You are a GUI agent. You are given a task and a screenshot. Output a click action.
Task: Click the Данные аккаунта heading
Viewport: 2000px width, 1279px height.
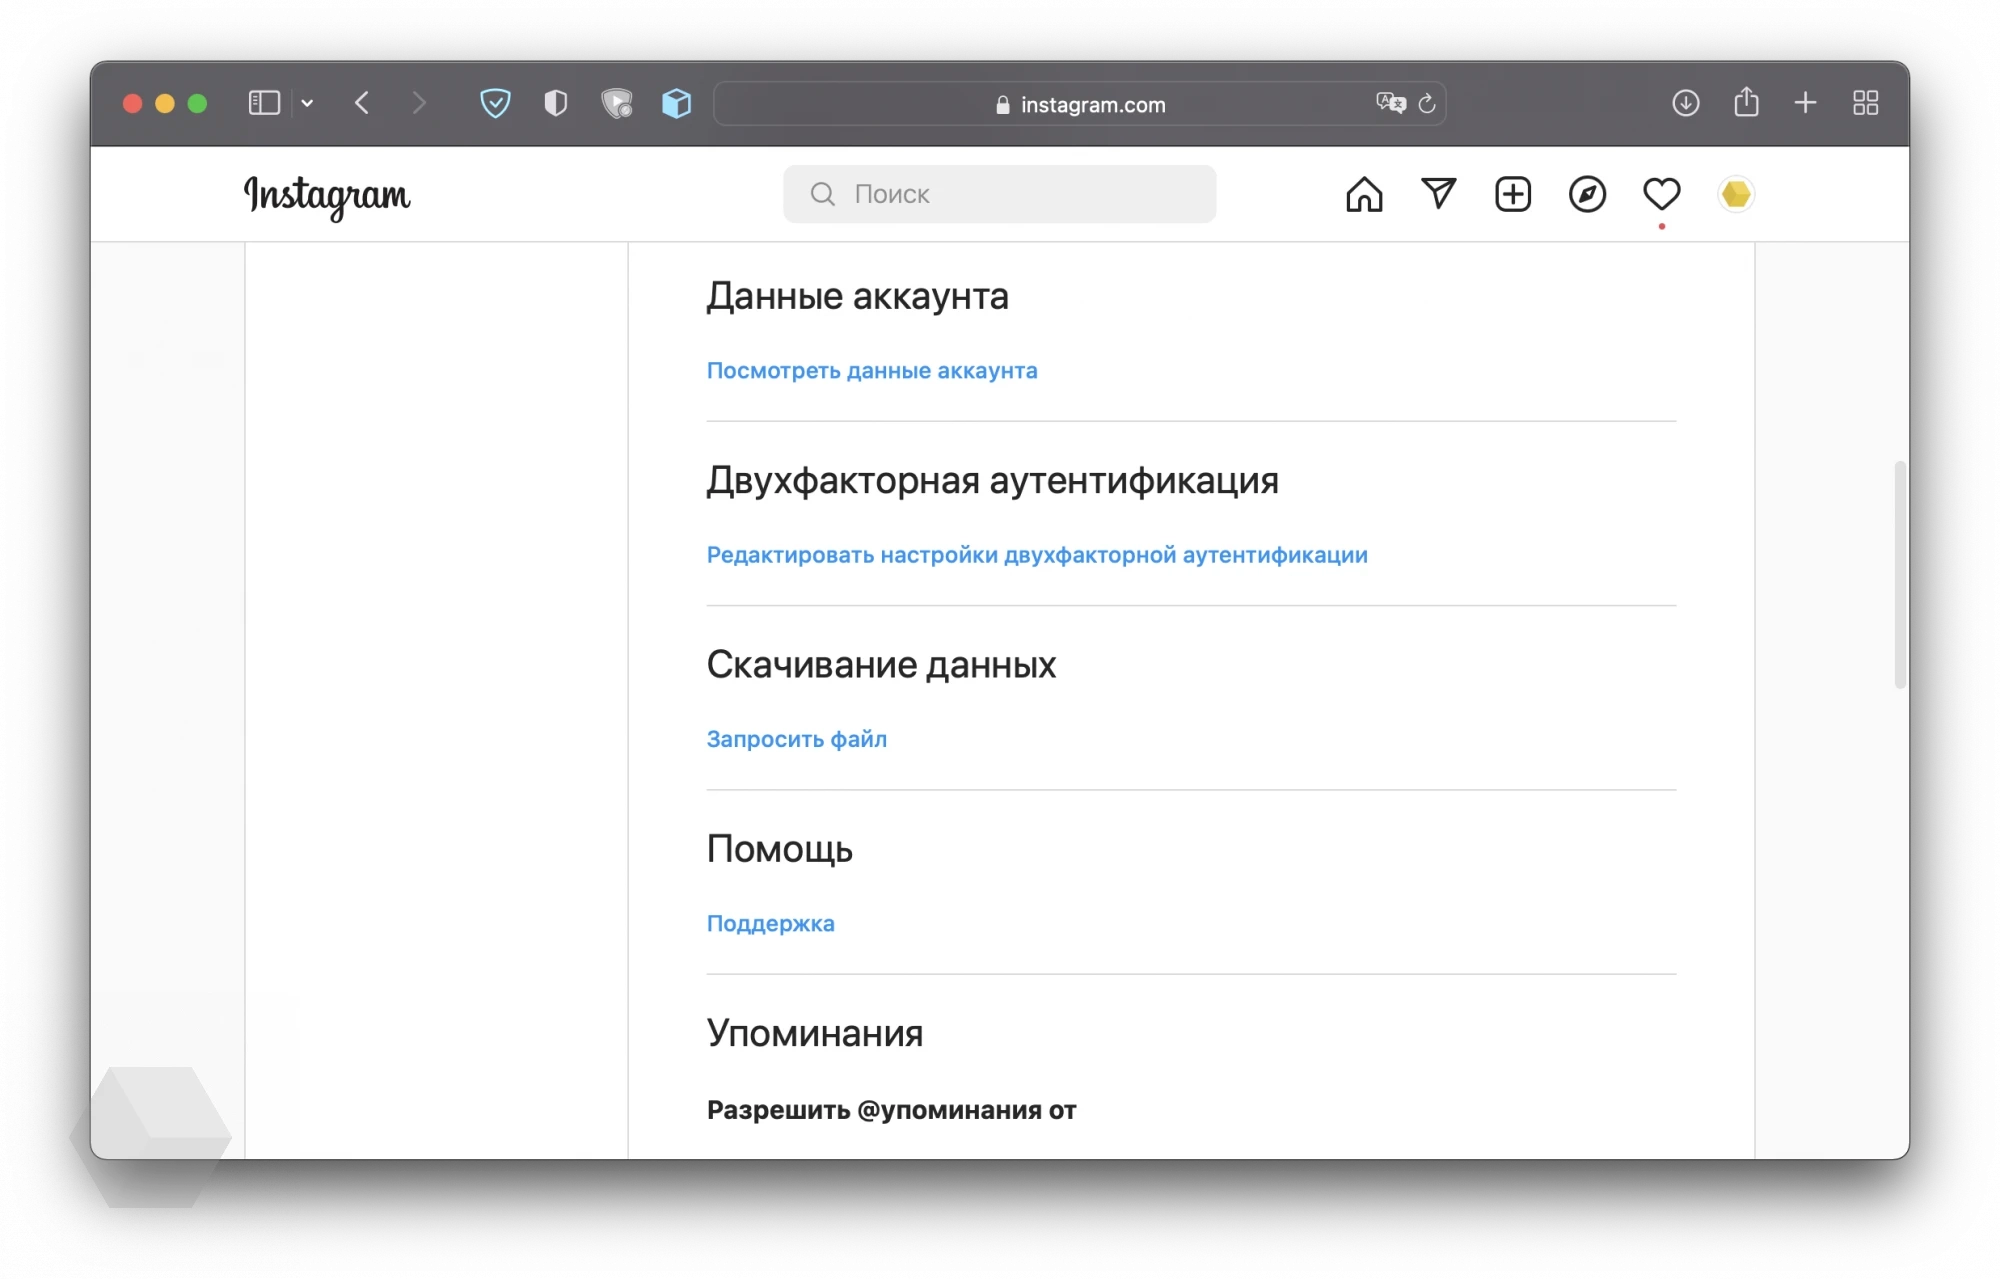tap(858, 296)
